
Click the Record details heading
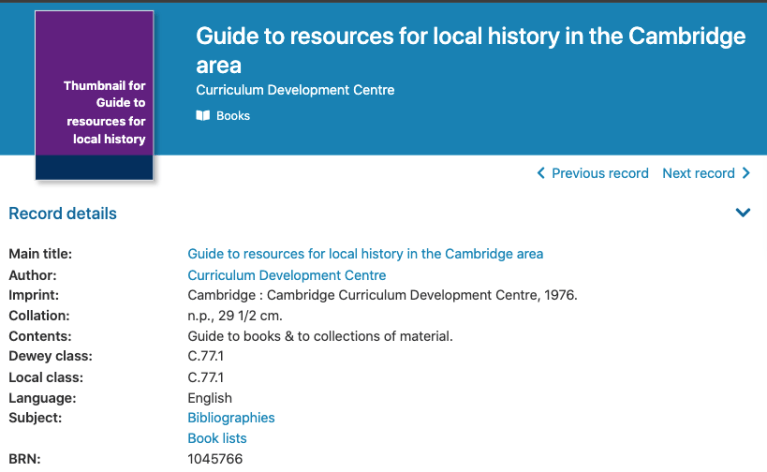63,214
